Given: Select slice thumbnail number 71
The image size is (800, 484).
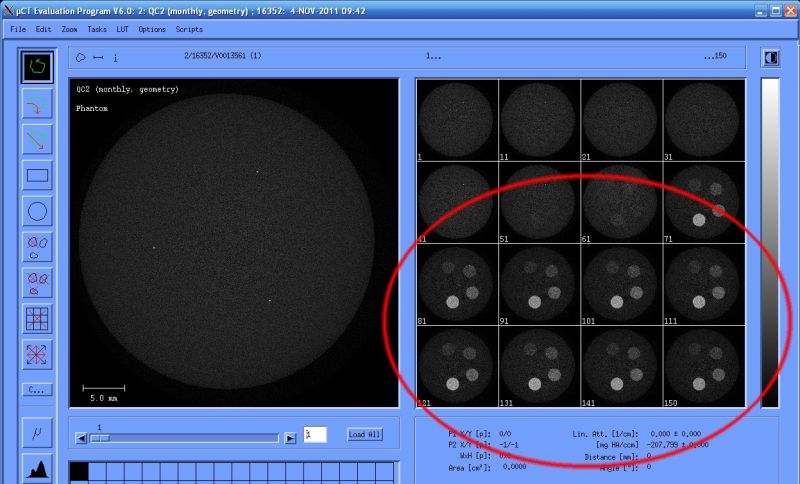Looking at the screenshot, I should tap(704, 202).
